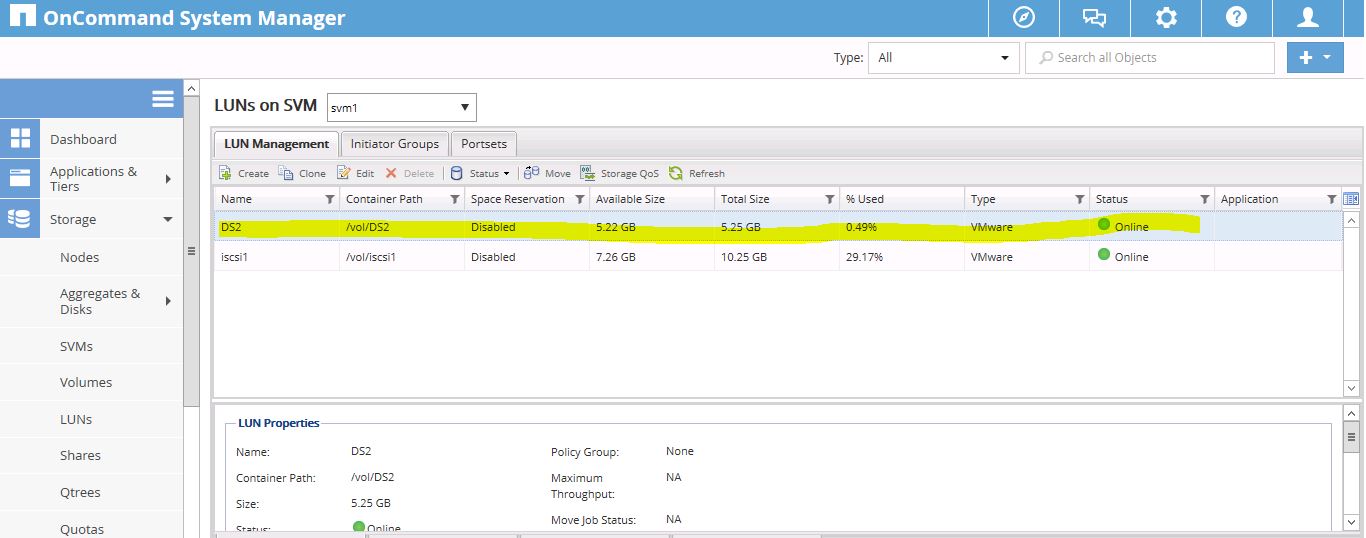The width and height of the screenshot is (1366, 538).
Task: Open the compass navigation icon in header
Action: pos(1023,18)
